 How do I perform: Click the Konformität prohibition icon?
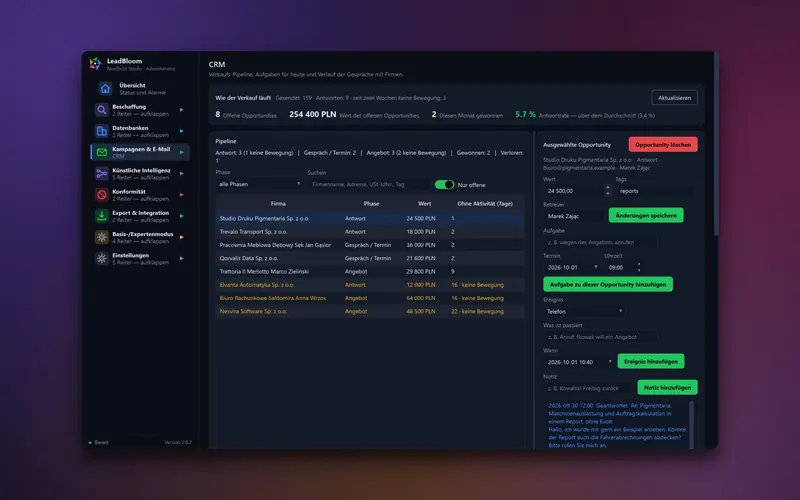102,195
